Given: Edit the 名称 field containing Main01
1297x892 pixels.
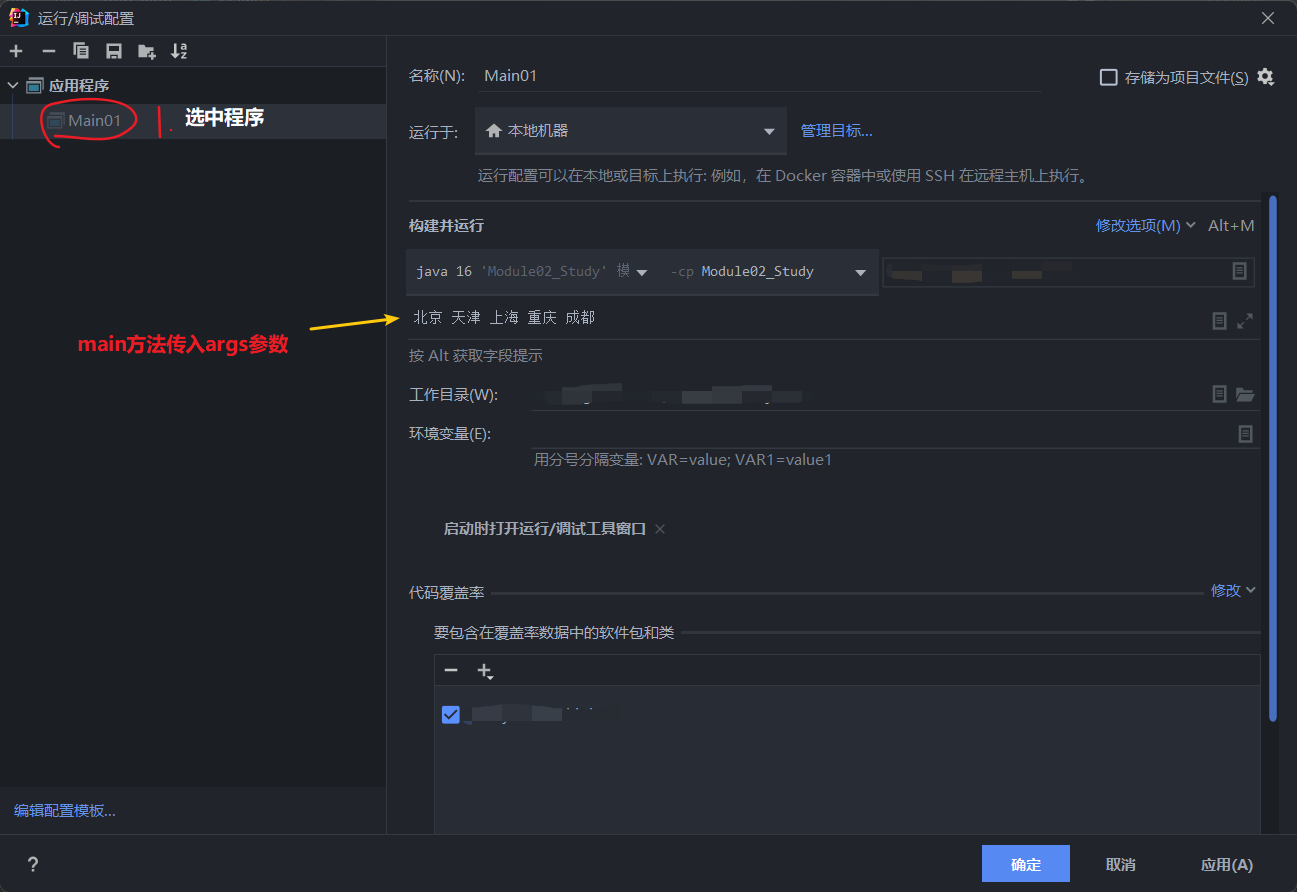Looking at the screenshot, I should click(758, 76).
